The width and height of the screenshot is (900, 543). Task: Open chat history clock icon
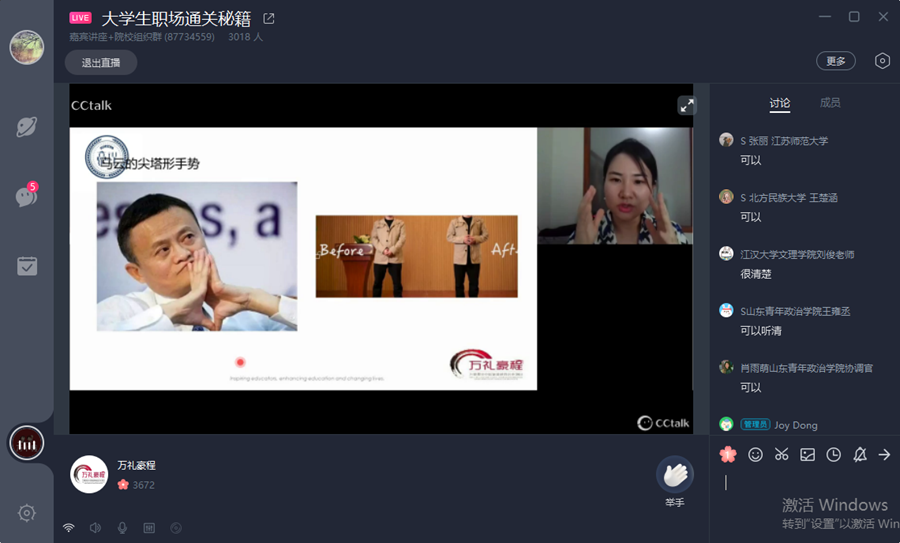point(833,454)
